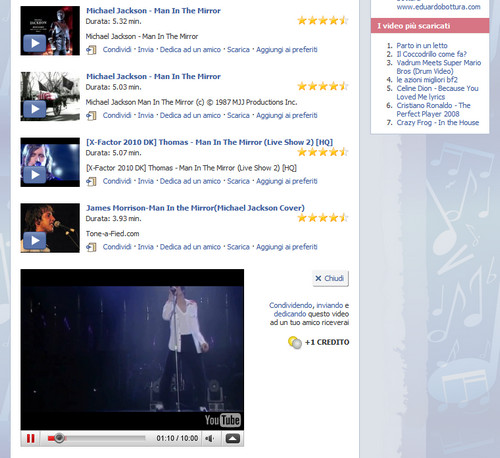The height and width of the screenshot is (458, 500).
Task: Select Scarica for the X-Factor video
Action: point(238,181)
